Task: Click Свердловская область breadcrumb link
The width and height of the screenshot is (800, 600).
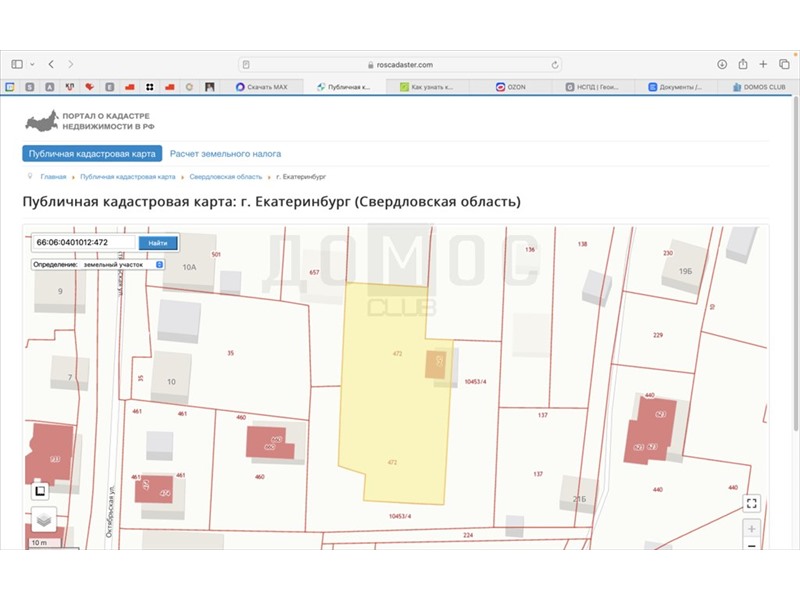Action: tap(225, 176)
